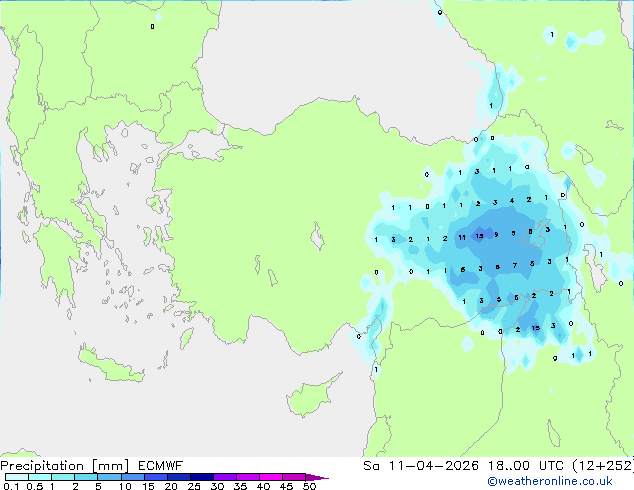
Task: Pick the 35–40 mm legend color box
Action: click(247, 477)
